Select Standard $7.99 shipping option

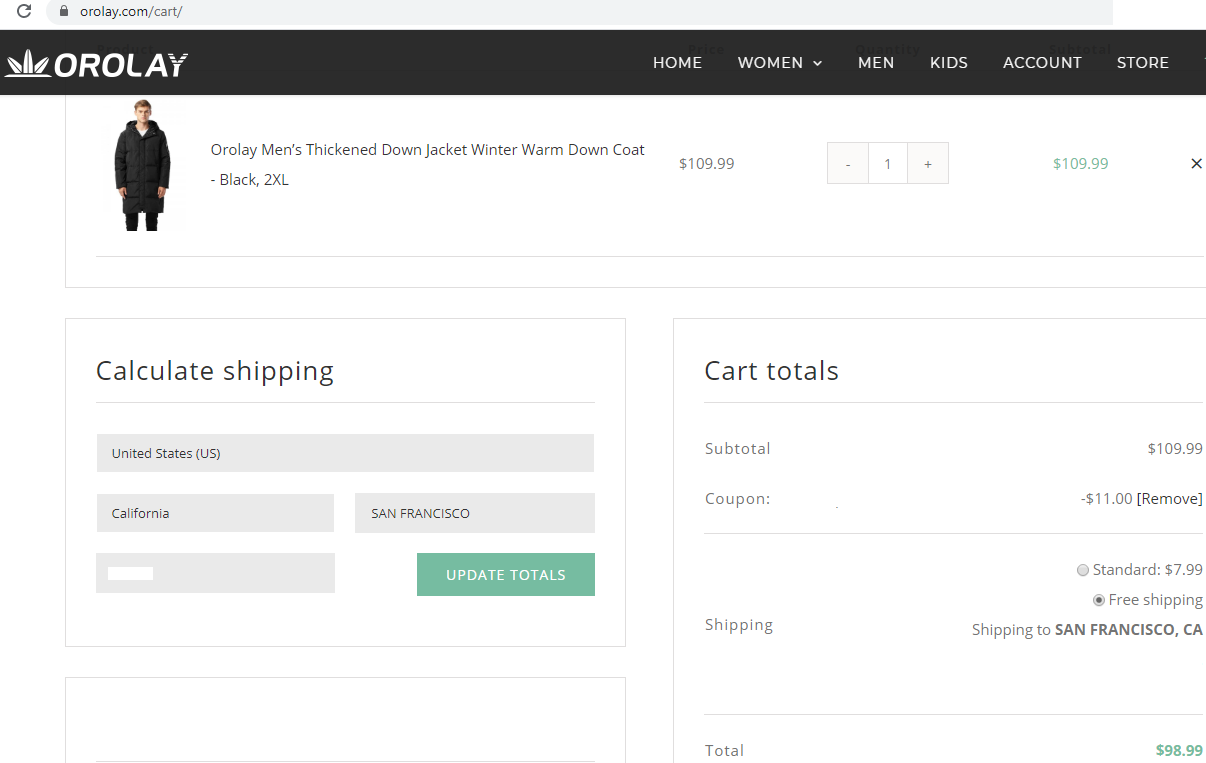pos(1083,570)
